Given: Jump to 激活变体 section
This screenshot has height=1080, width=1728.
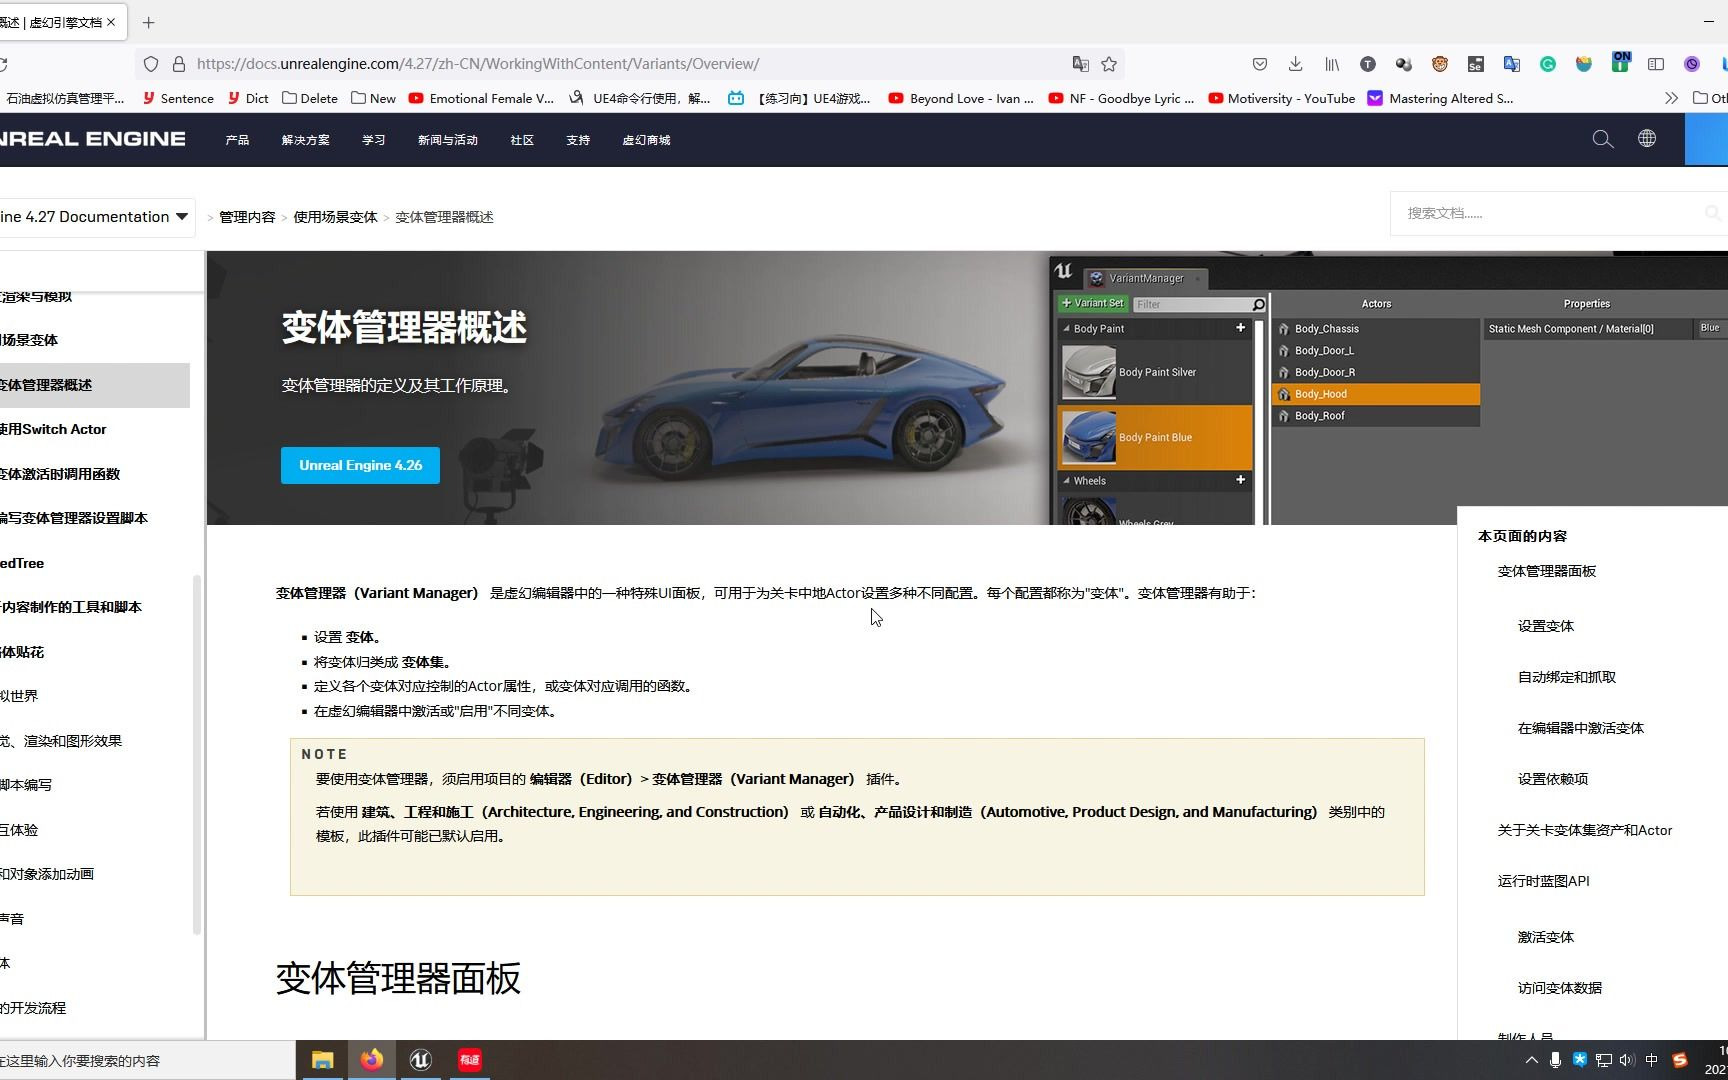Looking at the screenshot, I should [x=1545, y=937].
